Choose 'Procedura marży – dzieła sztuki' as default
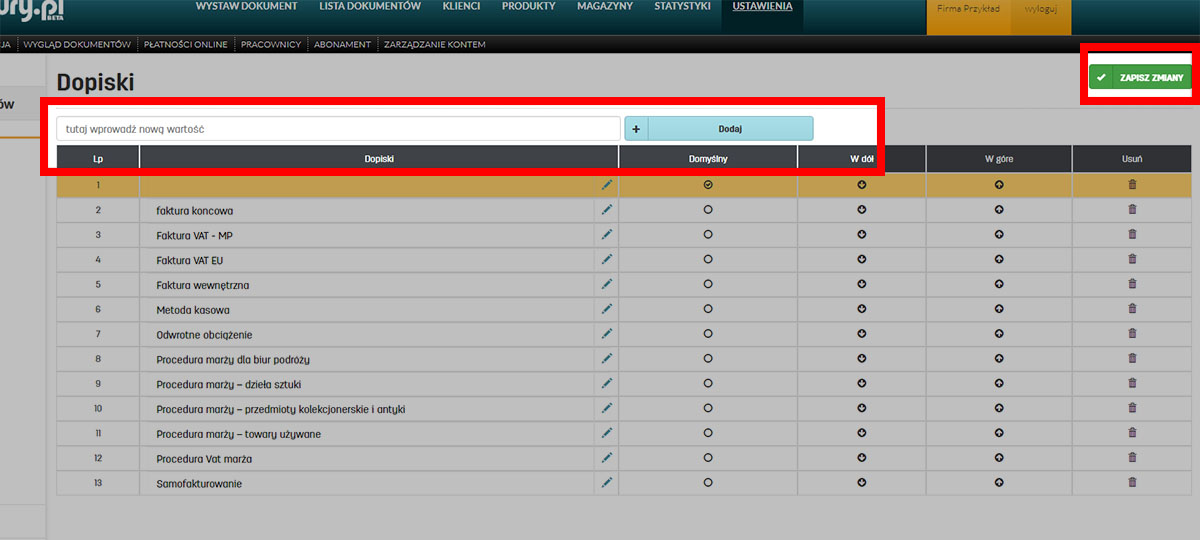The height and width of the screenshot is (540, 1200). pyautogui.click(x=708, y=384)
